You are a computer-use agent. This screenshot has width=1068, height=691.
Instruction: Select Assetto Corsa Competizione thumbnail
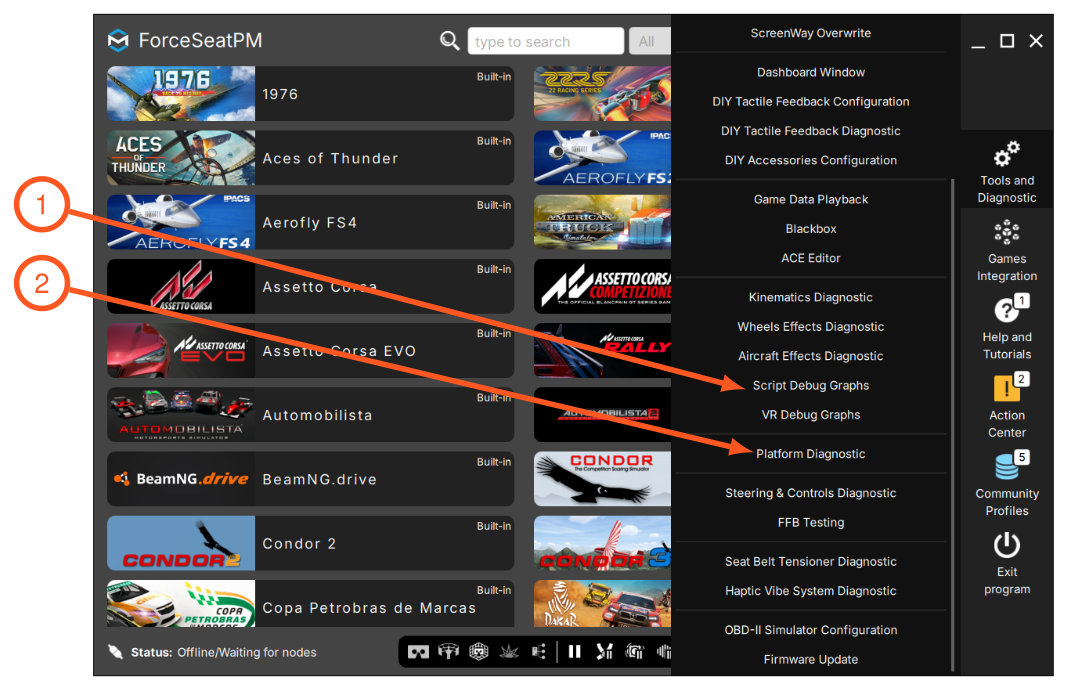point(603,286)
